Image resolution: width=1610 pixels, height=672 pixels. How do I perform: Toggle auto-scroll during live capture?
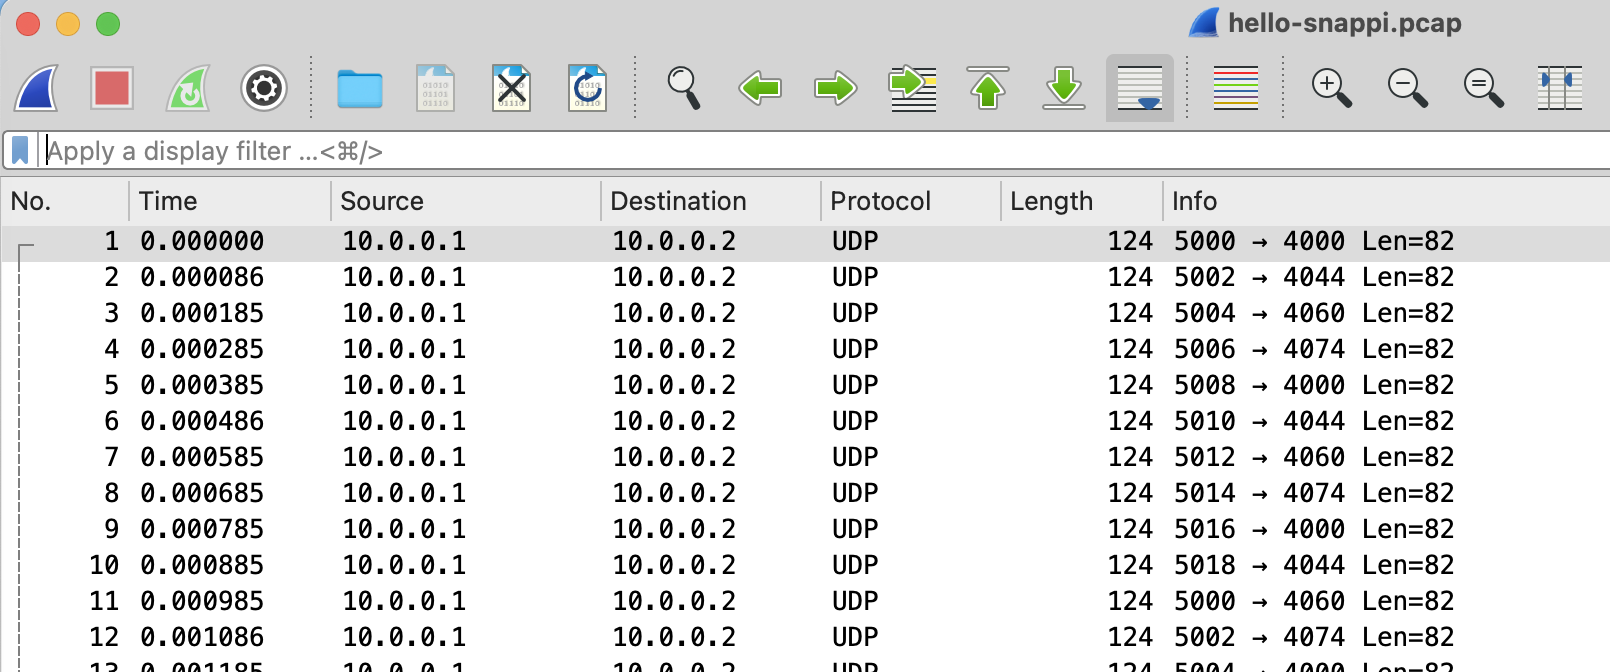tap(1140, 88)
